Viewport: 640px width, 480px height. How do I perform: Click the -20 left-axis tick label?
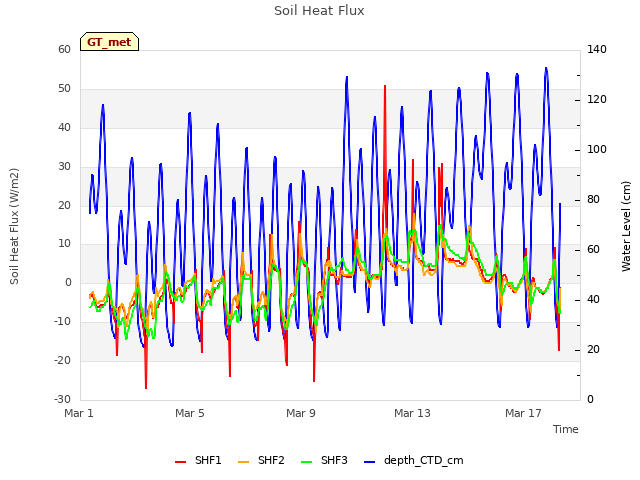coord(62,360)
